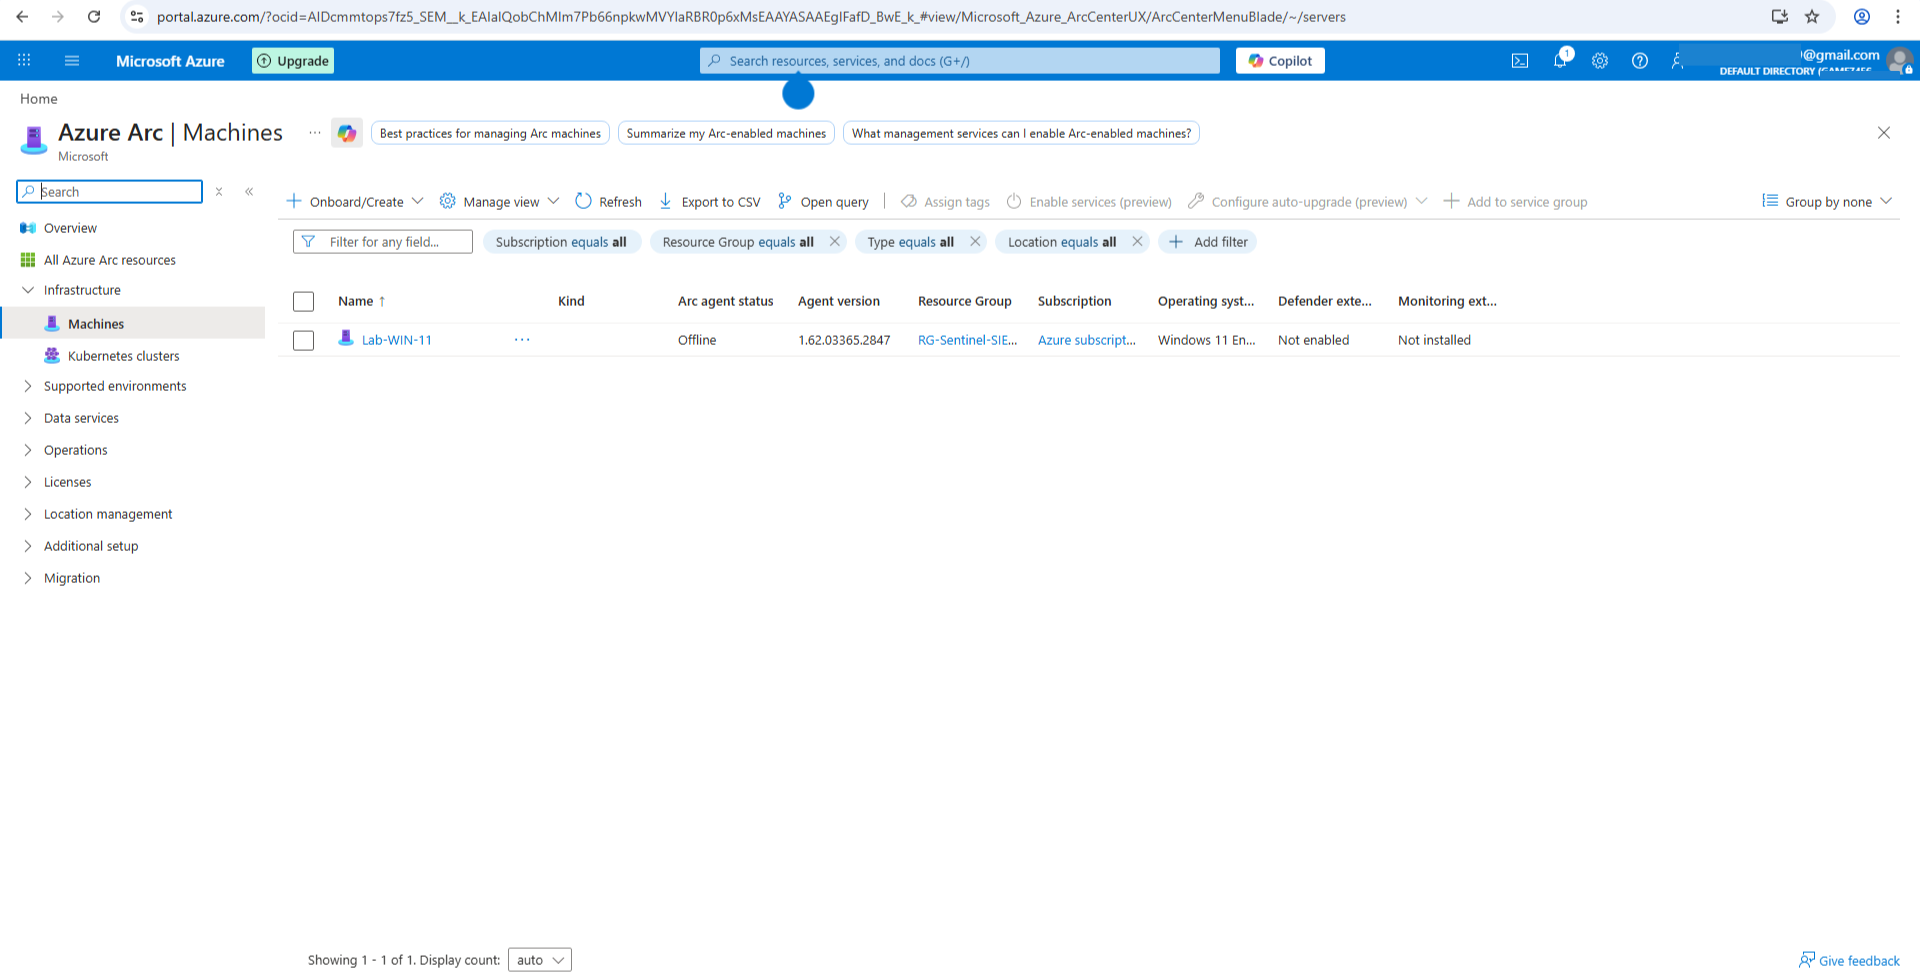
Task: Open the page title ellipsis menu
Action: [315, 133]
